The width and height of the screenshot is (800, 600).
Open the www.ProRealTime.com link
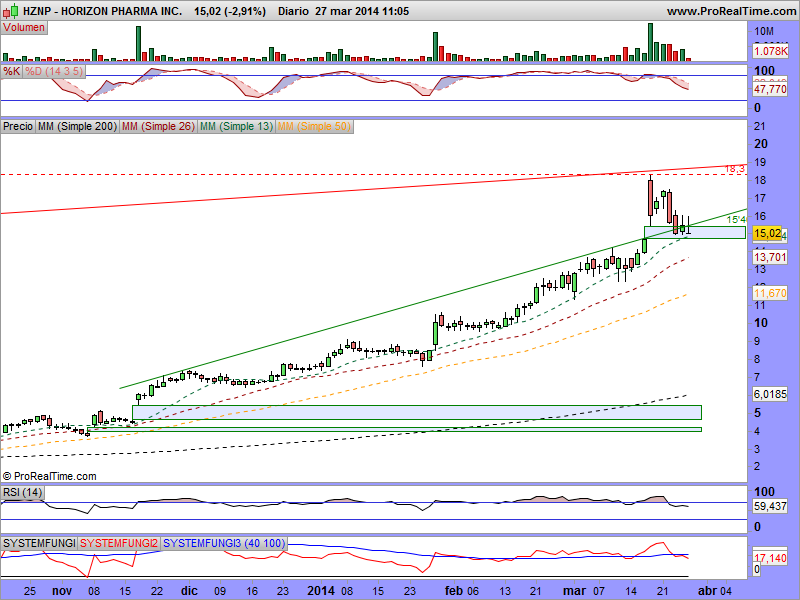click(x=733, y=11)
